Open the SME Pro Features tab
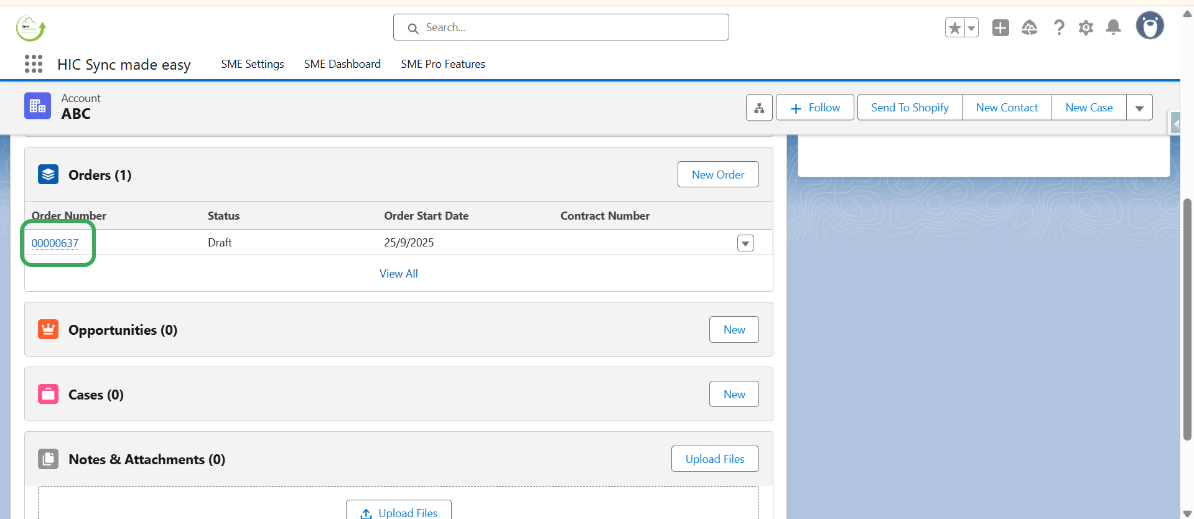The image size is (1194, 519). 443,64
